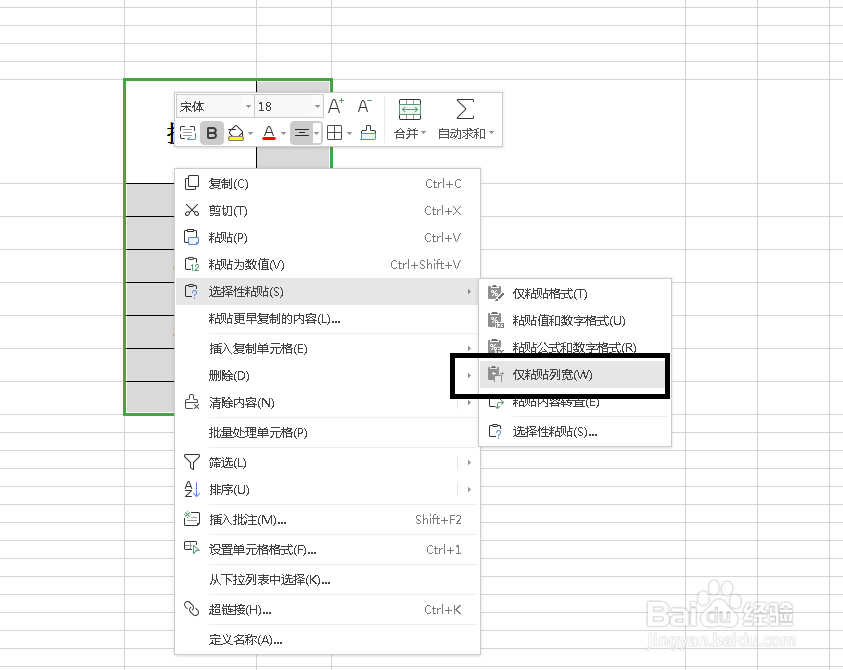Select 粘贴(P) from context menu

tap(327, 237)
